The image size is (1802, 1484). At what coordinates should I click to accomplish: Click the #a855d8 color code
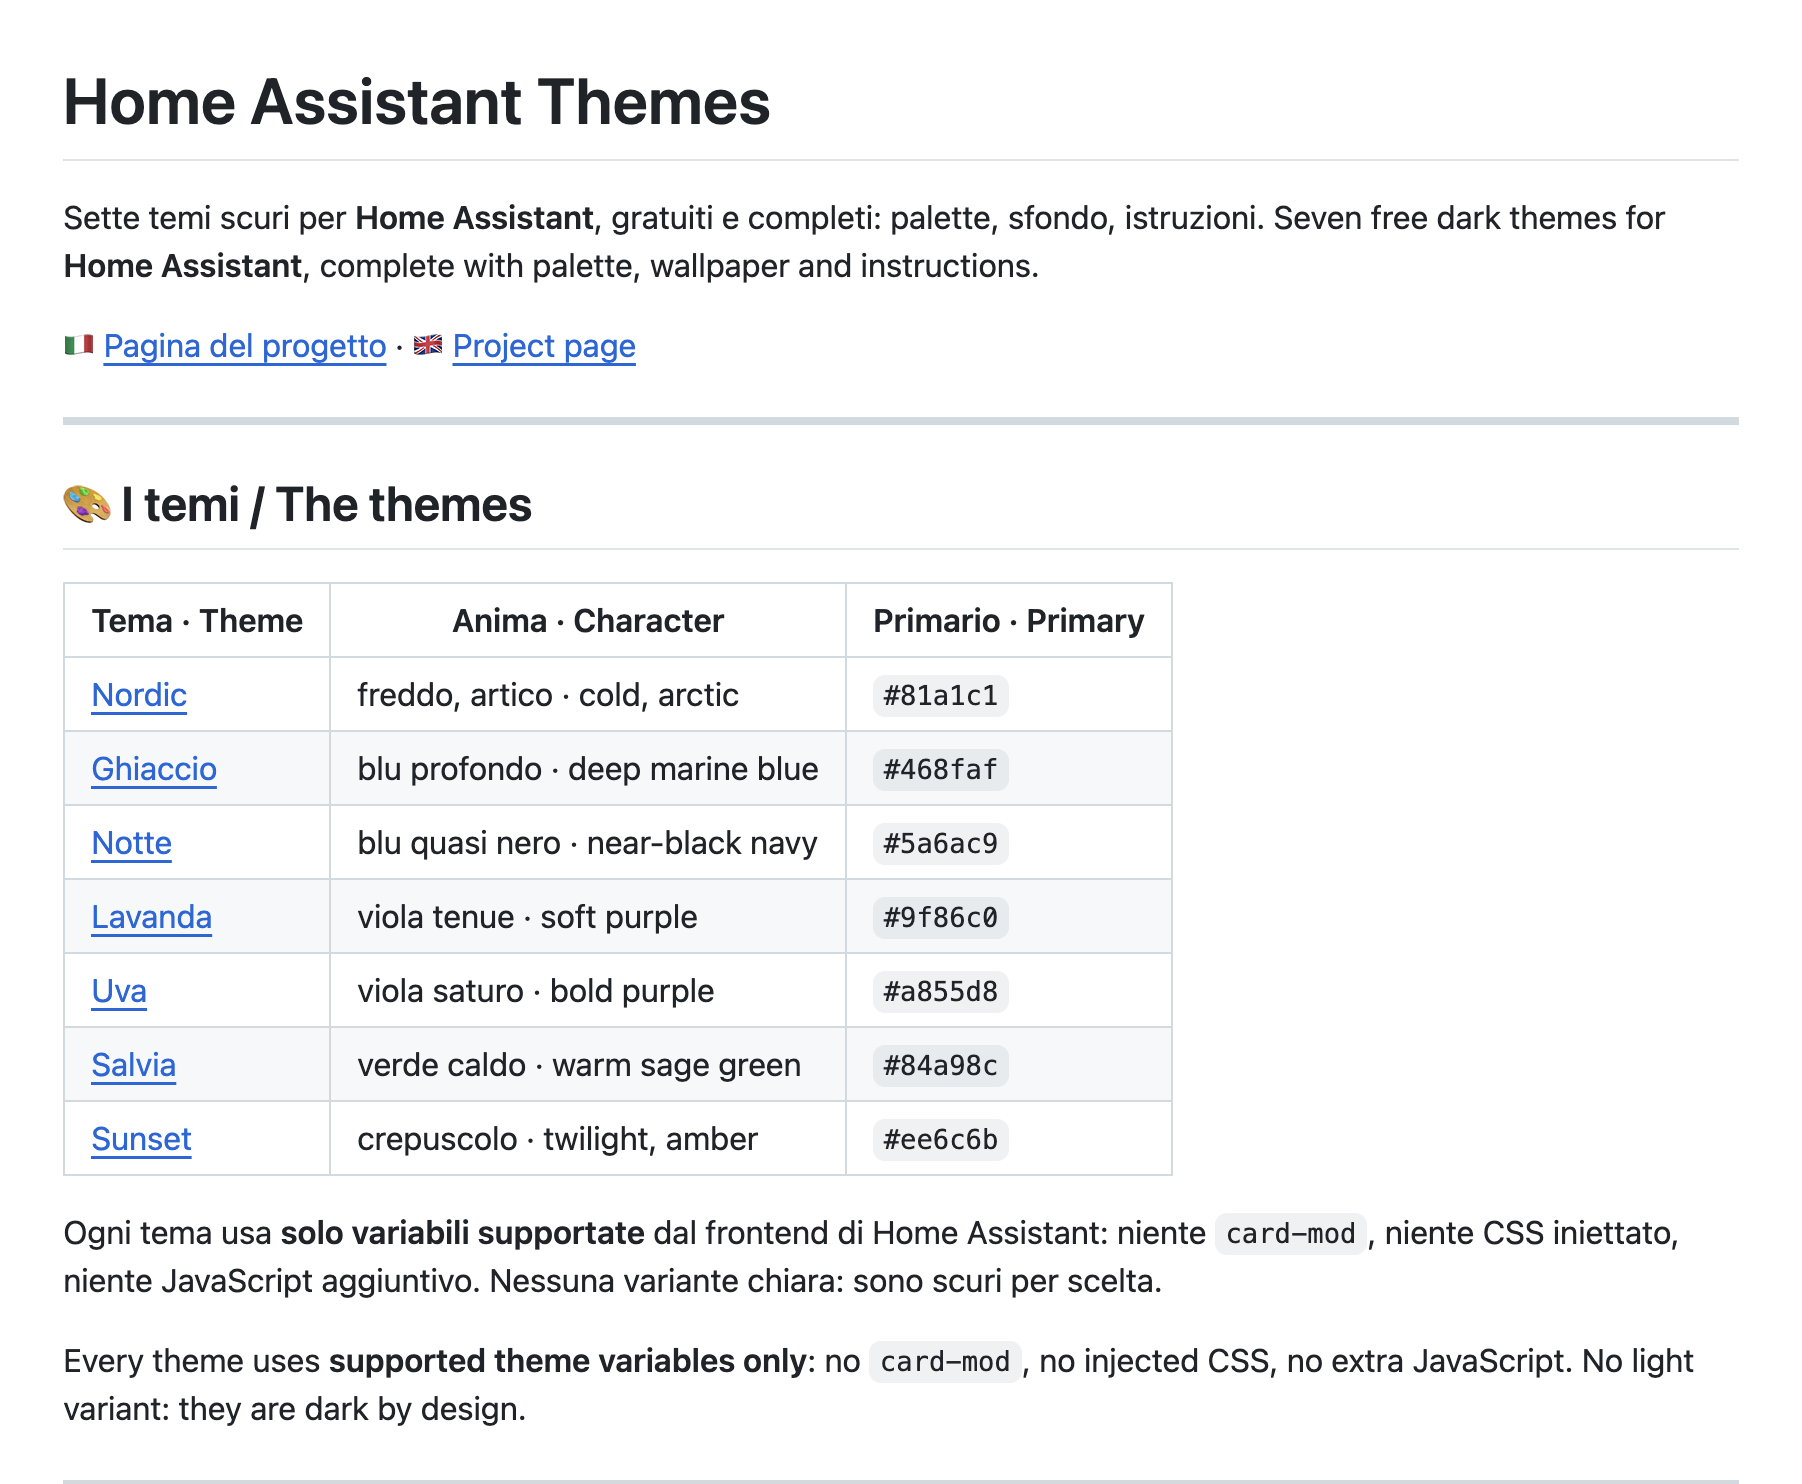point(941,992)
